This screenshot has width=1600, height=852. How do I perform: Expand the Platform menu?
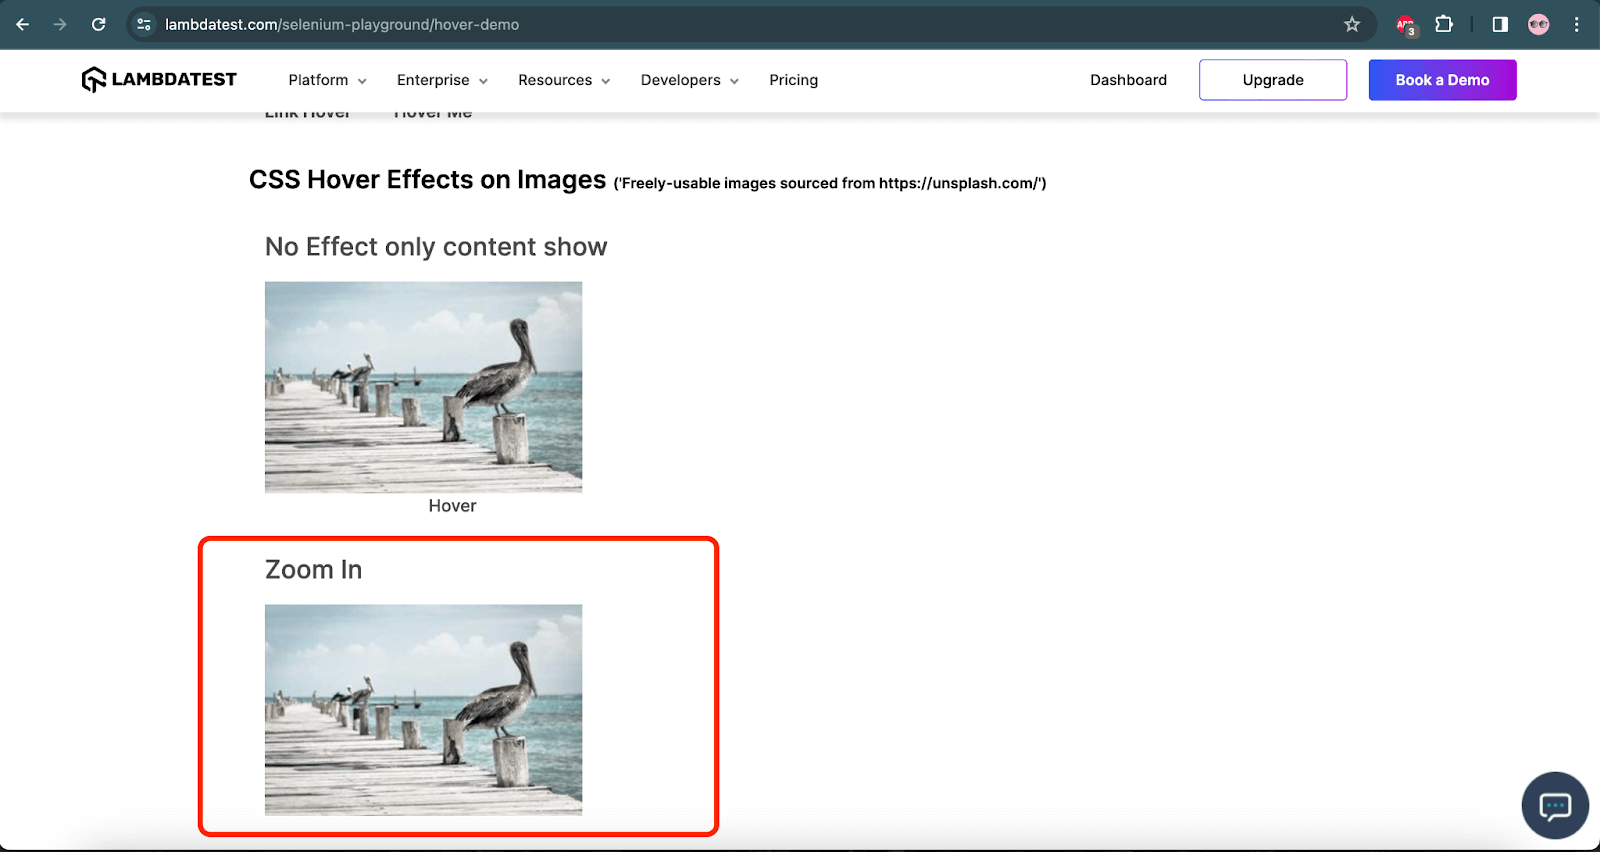(327, 80)
